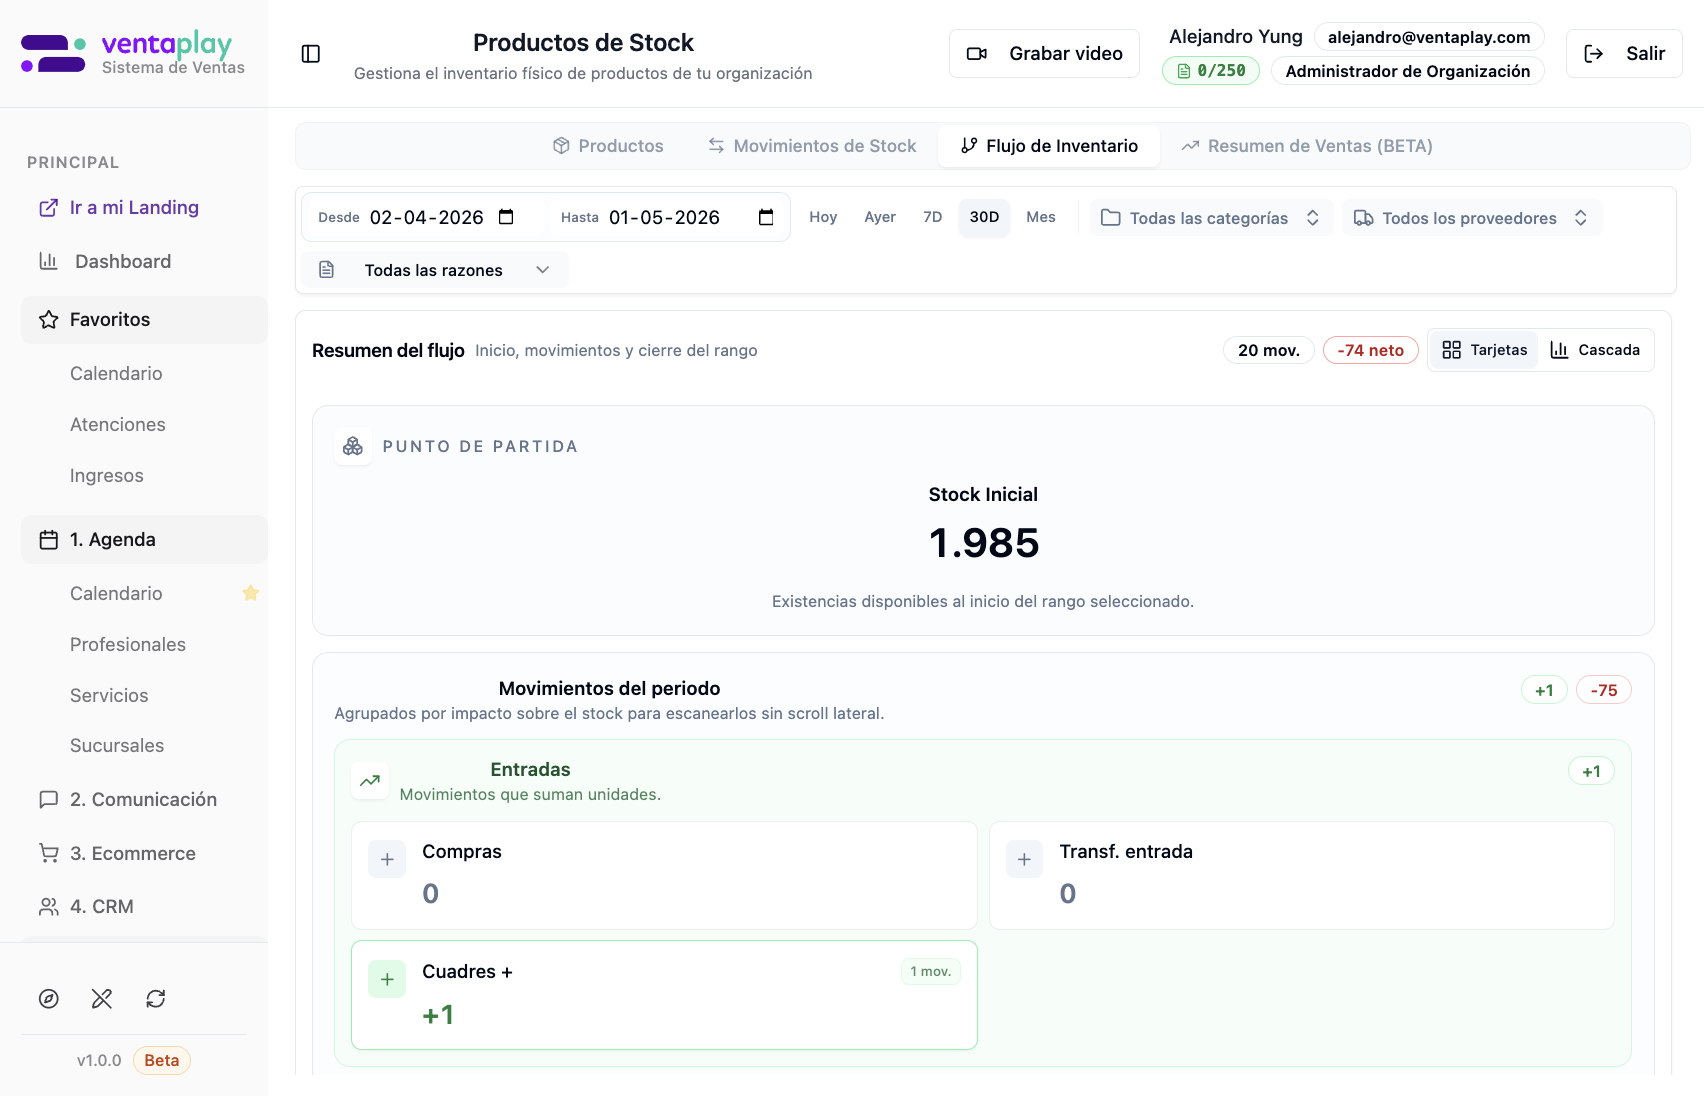Screen dimensions: 1704x1096
Task: Open Calendario under Favoritos
Action: tap(116, 373)
